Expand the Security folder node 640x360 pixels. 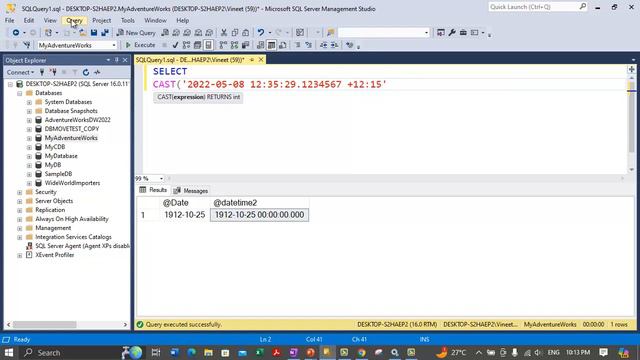pos(20,192)
